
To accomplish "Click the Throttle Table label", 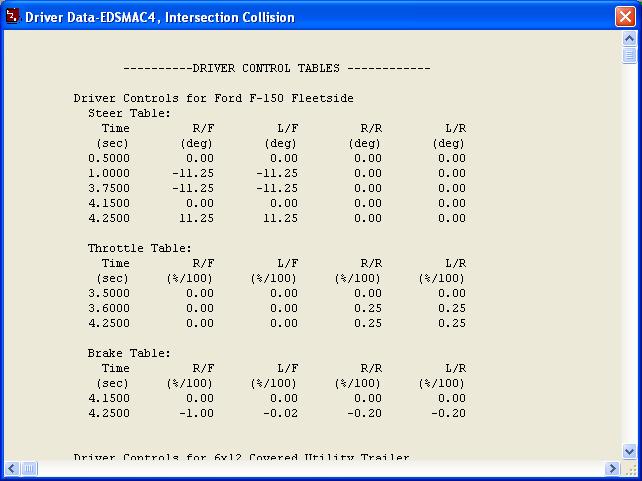I will click(139, 248).
